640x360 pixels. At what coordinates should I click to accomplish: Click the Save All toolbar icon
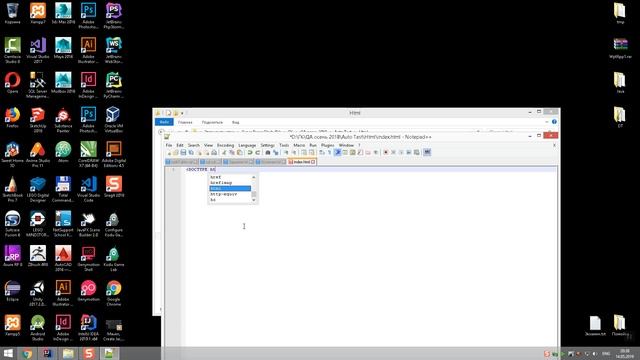191,152
